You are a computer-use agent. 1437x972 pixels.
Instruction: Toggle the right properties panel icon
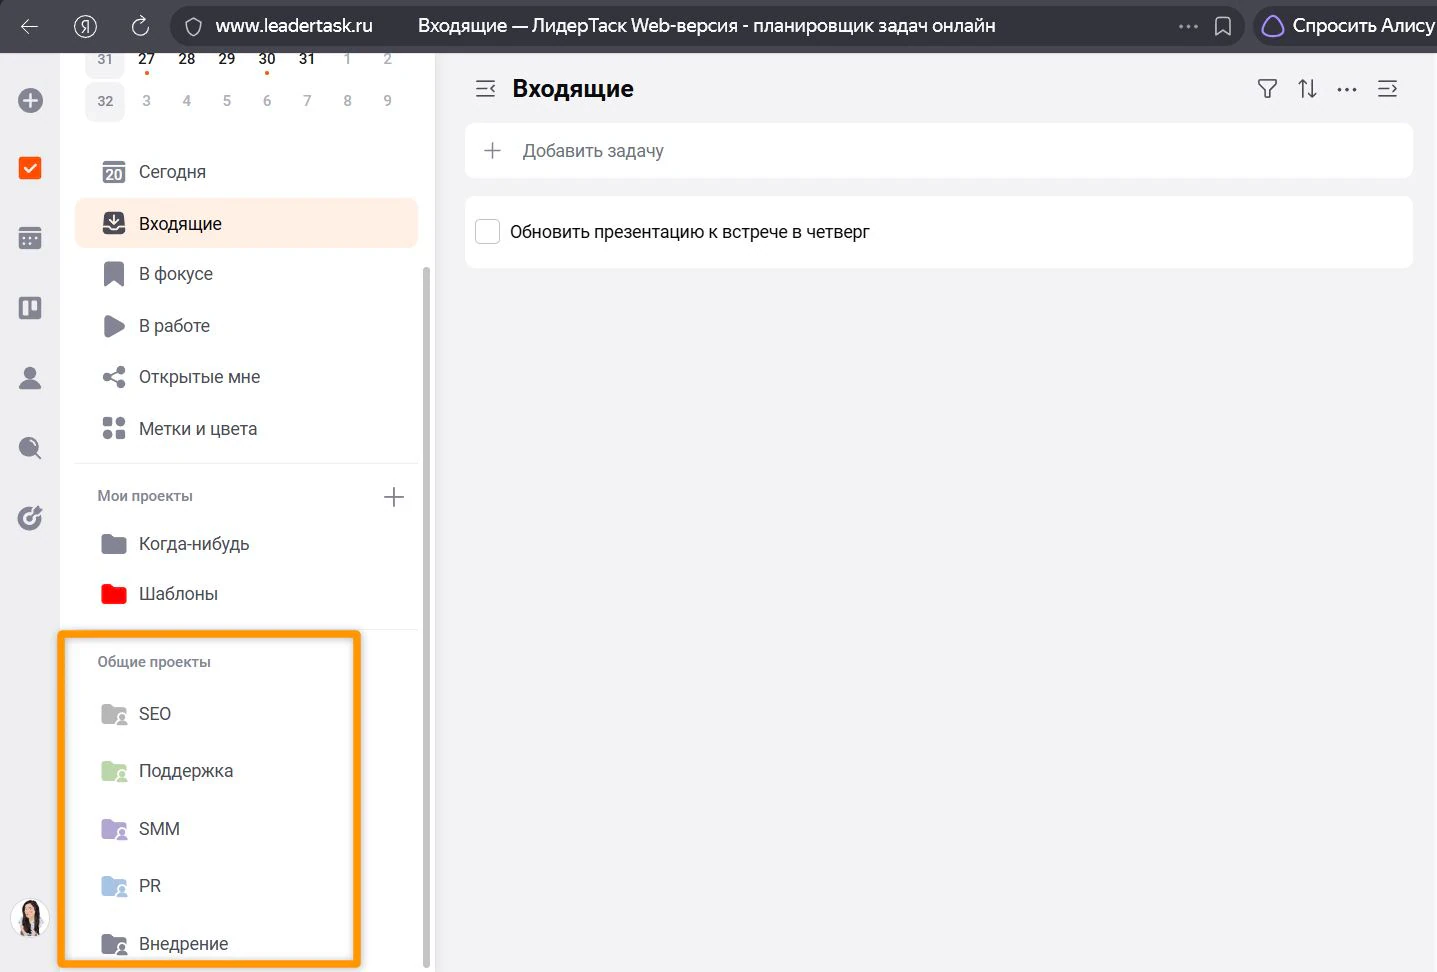point(1388,89)
